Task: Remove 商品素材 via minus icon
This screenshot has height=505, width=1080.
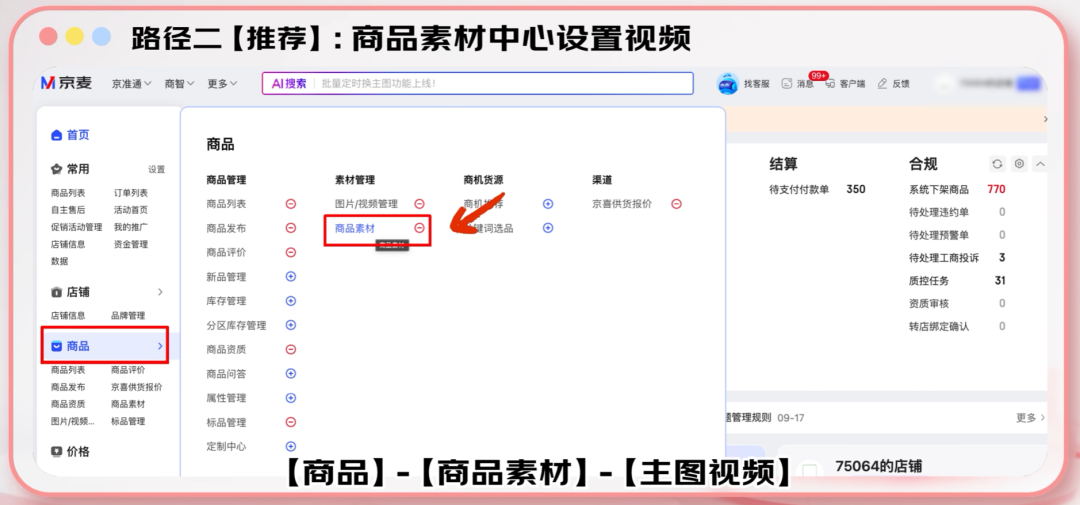Action: (419, 228)
